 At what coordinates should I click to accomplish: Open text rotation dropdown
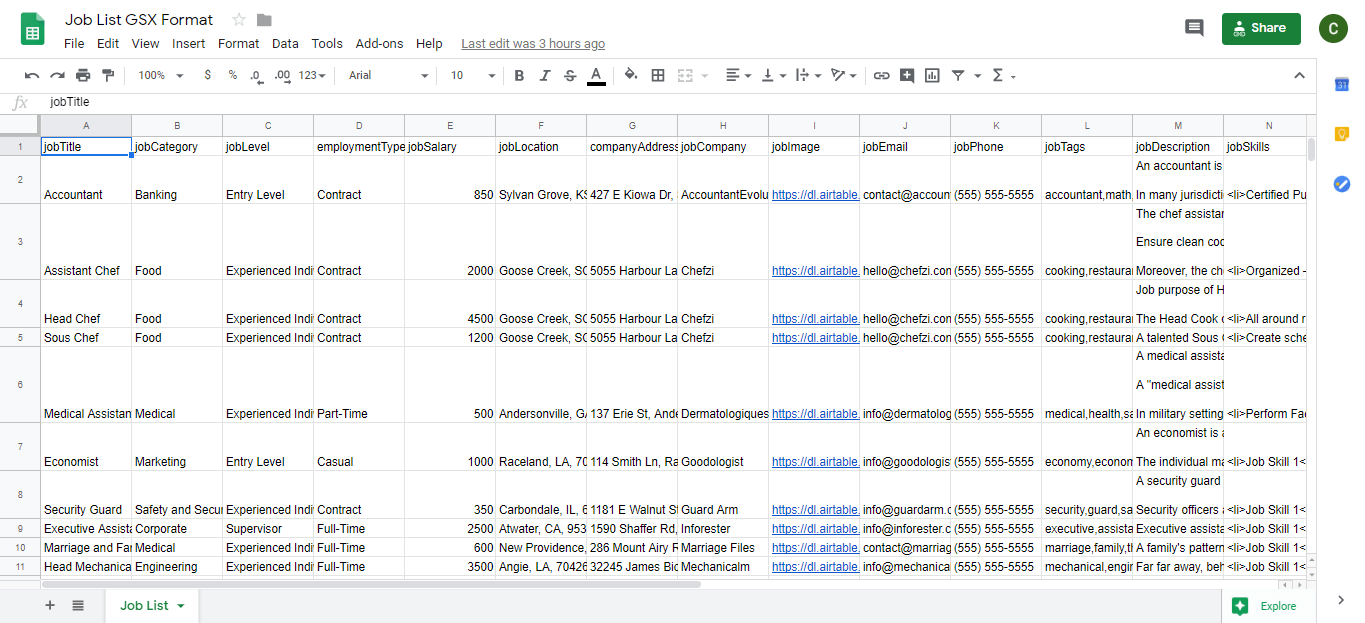tap(845, 75)
